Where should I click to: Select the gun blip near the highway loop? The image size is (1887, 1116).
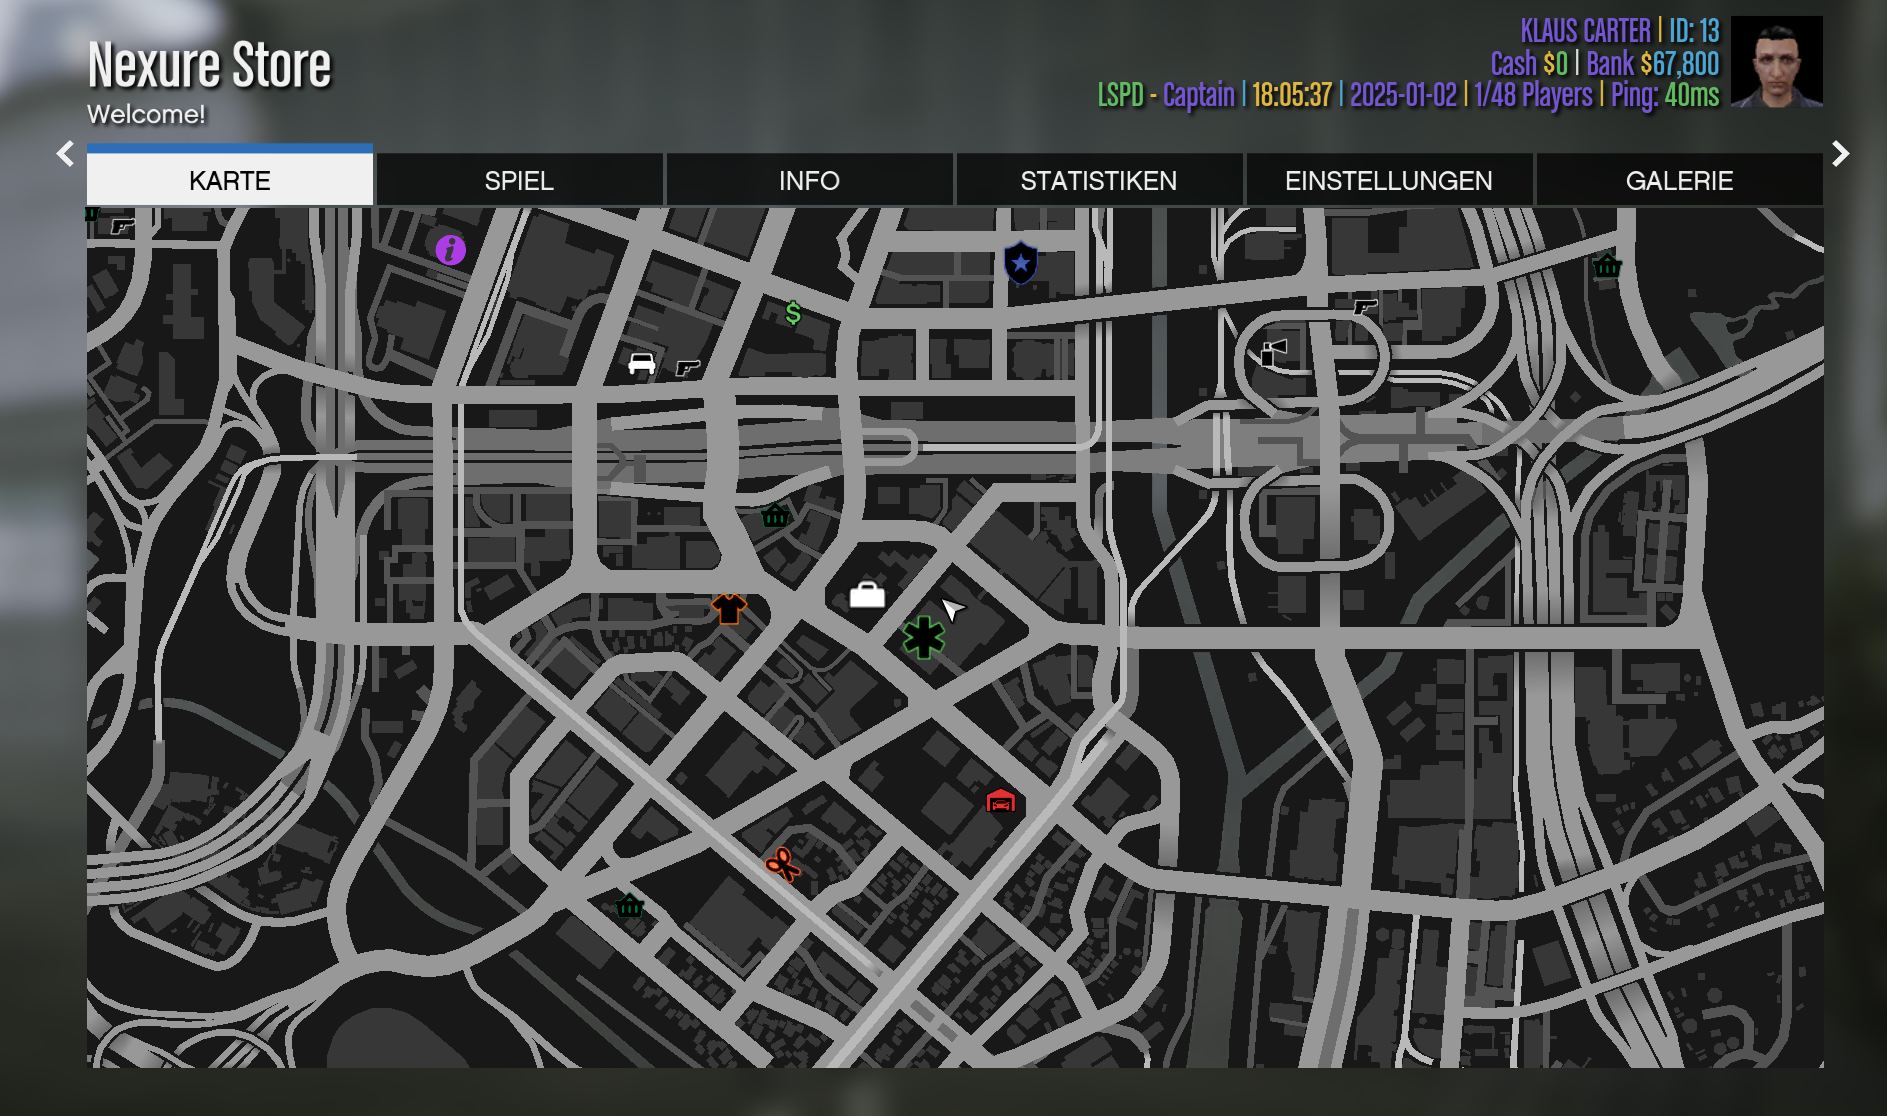click(1365, 307)
